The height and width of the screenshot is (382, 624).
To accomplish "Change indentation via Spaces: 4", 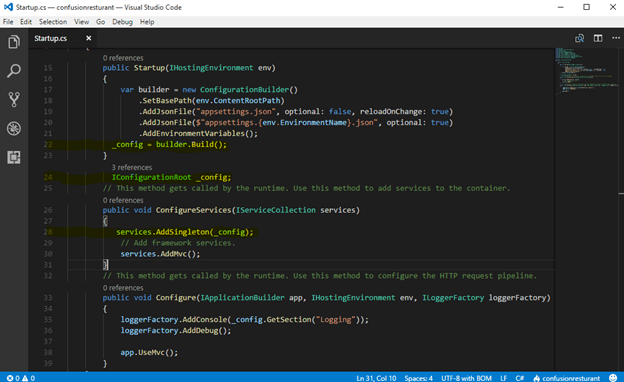I will pos(419,378).
